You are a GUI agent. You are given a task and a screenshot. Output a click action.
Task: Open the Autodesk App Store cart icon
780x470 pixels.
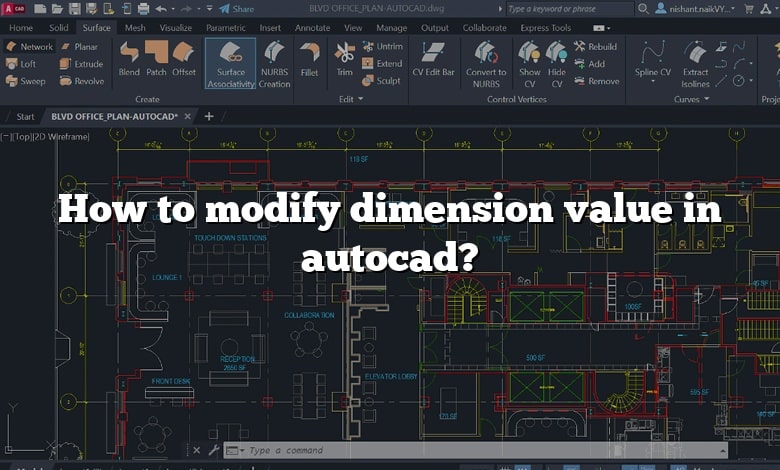[749, 8]
